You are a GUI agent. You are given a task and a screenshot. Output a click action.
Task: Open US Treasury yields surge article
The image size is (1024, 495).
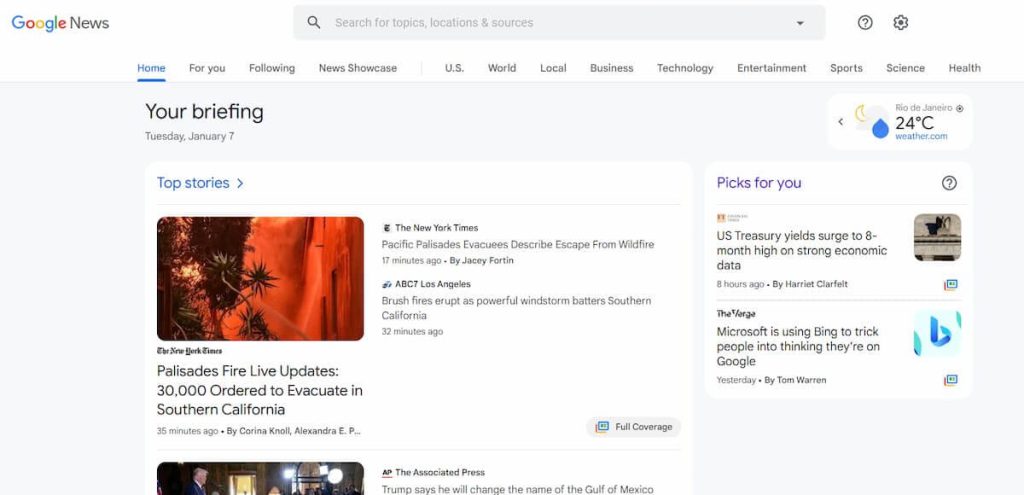coord(802,251)
